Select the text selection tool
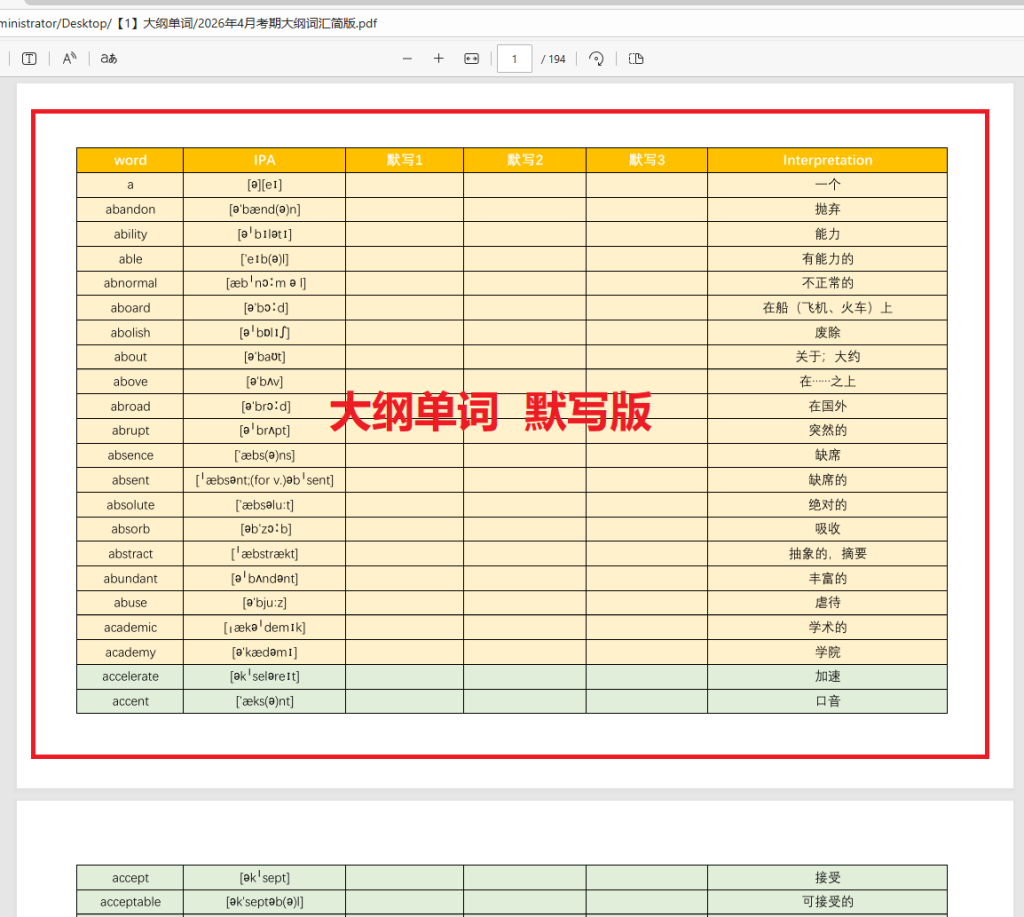The image size is (1024, 917). [29, 58]
